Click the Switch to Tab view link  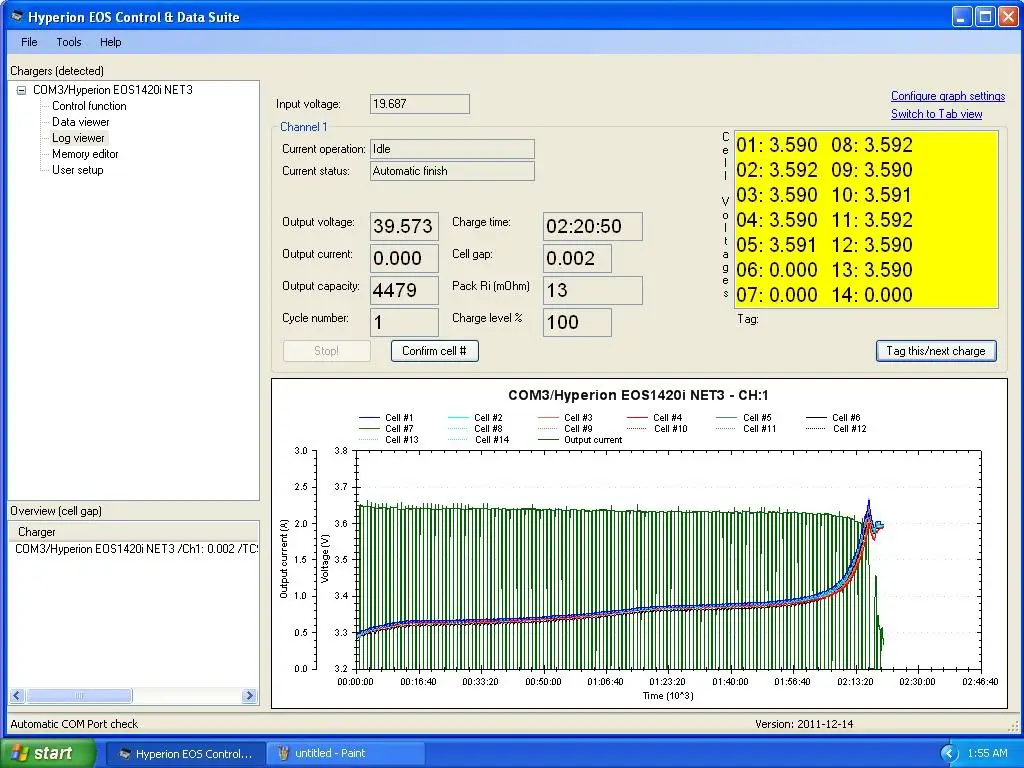point(936,114)
